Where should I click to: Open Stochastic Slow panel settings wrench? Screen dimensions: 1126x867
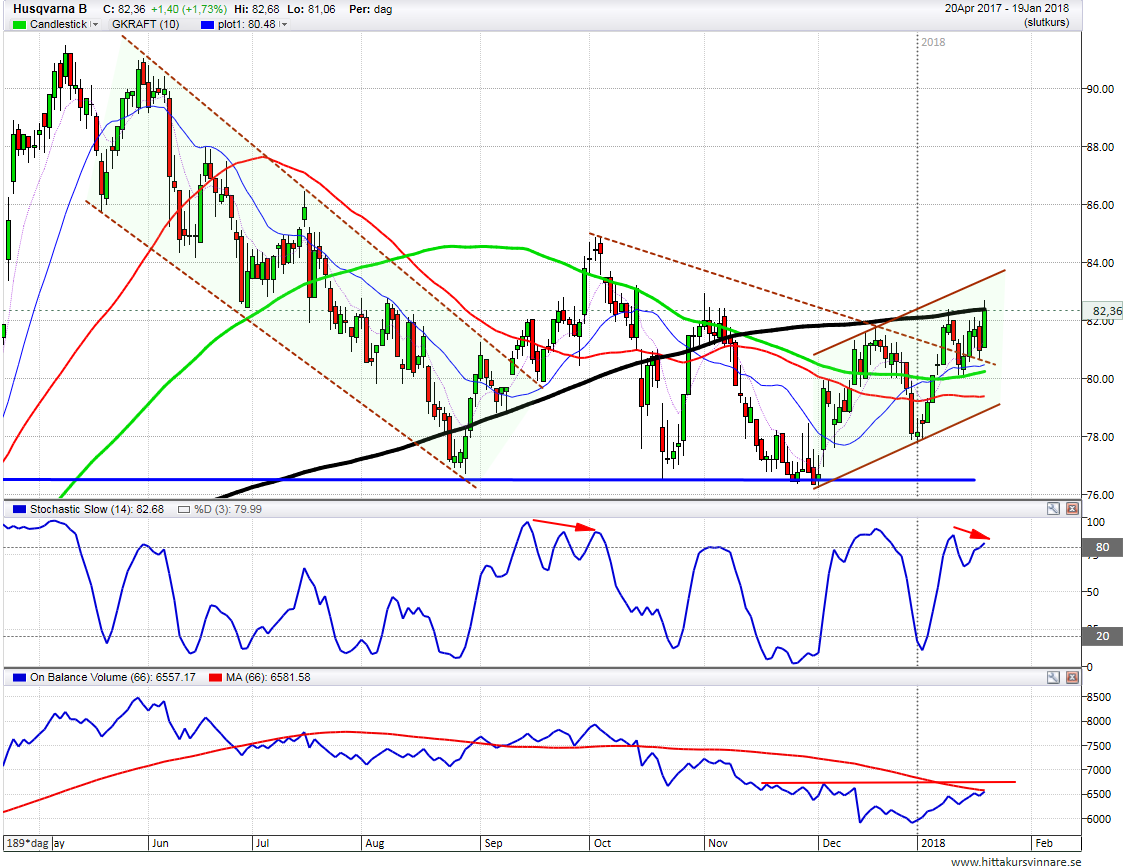[1053, 509]
